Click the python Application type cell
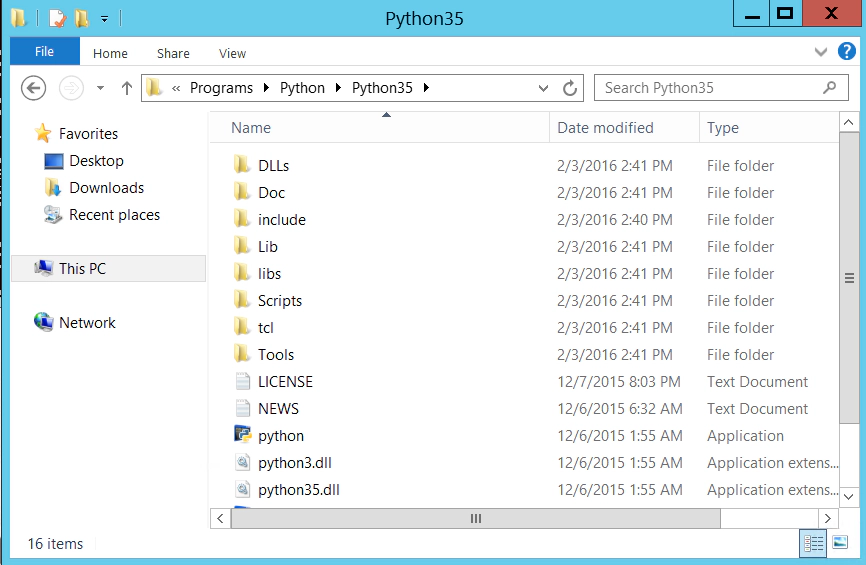Viewport: 866px width, 565px height. click(745, 436)
